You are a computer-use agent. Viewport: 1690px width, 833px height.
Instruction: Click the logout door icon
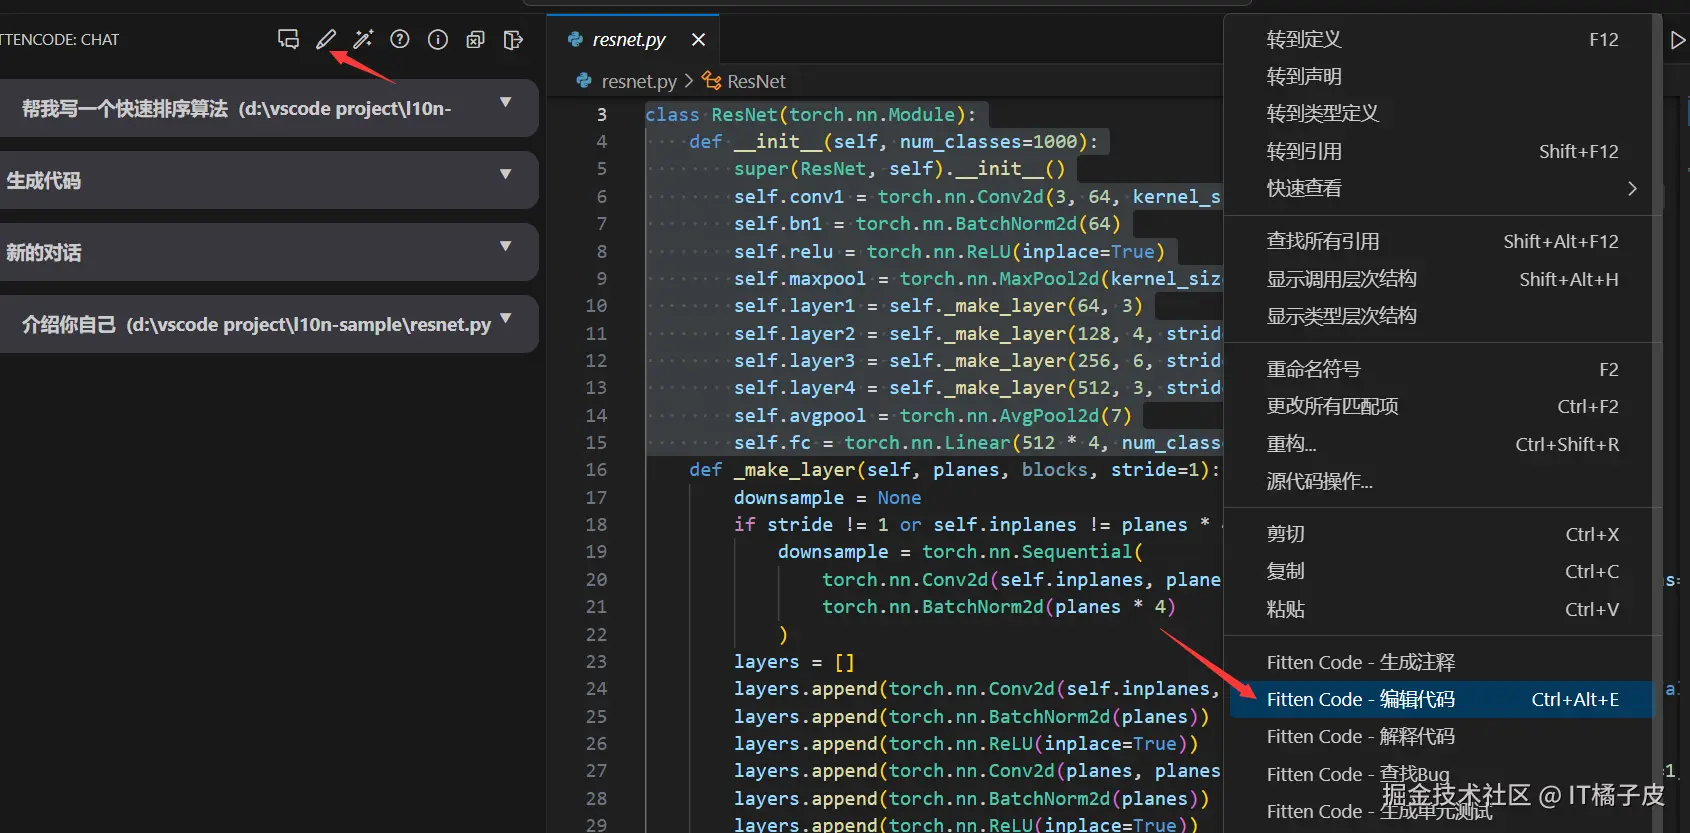click(513, 39)
